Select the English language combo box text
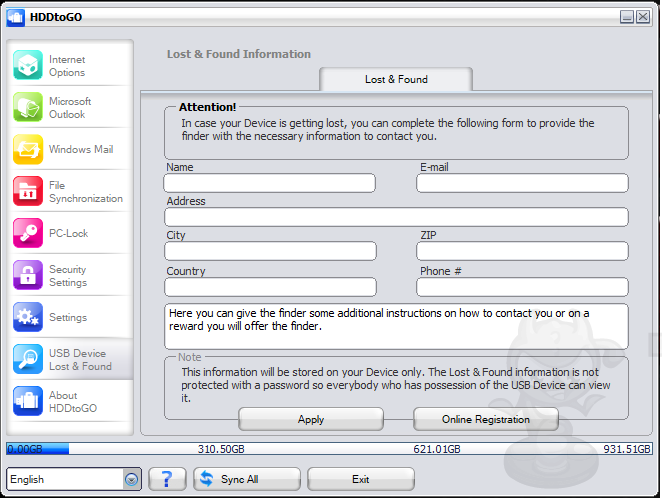Image resolution: width=662 pixels, height=498 pixels. click(x=27, y=479)
